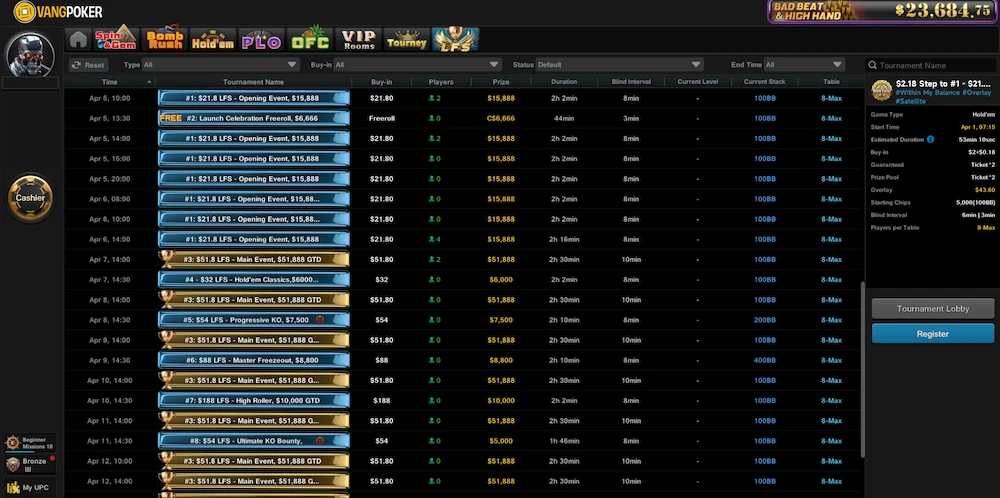This screenshot has height=498, width=1000.
Task: Select Apr 8, 14:00 Main Event tournament
Action: pyautogui.click(x=254, y=300)
